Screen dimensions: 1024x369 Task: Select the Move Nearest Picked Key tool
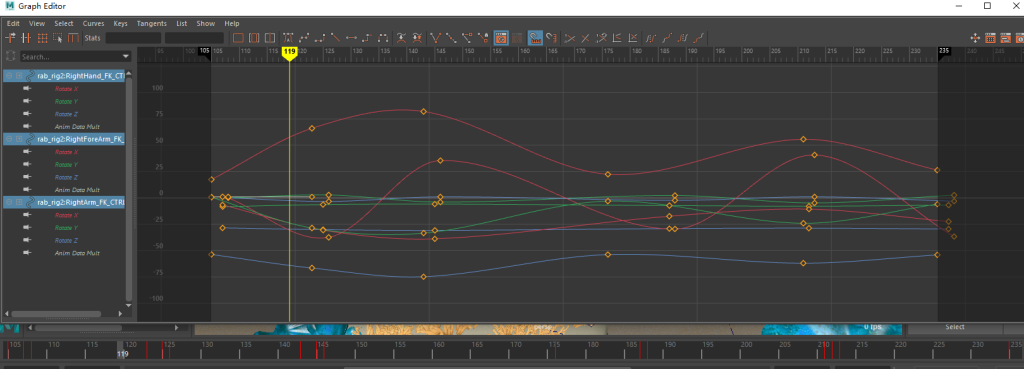click(x=10, y=38)
